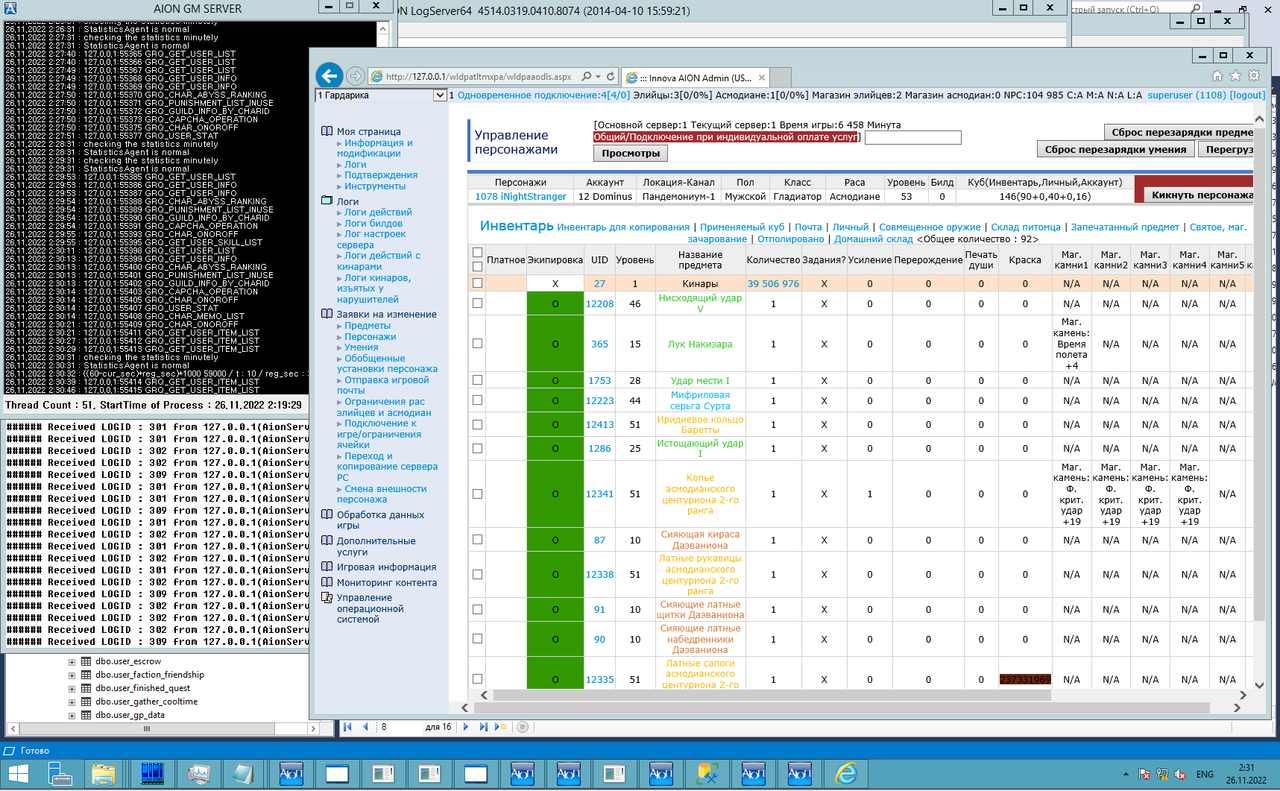Click the dark dye color cell 237331969
The height and width of the screenshot is (791, 1280).
1025,679
